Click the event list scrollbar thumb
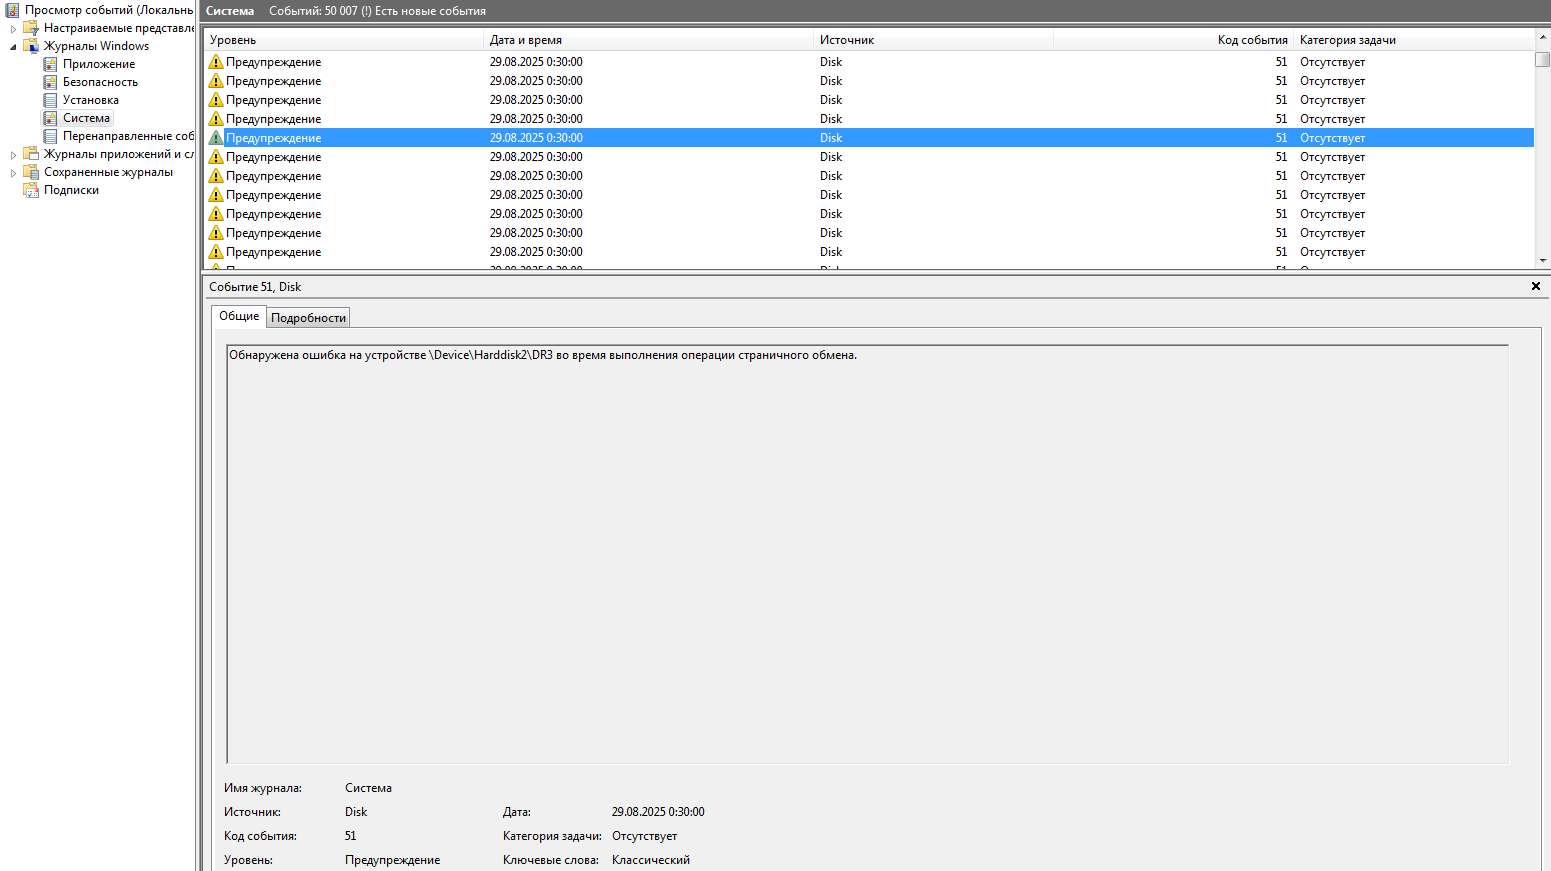The height and width of the screenshot is (871, 1551). click(x=1543, y=59)
